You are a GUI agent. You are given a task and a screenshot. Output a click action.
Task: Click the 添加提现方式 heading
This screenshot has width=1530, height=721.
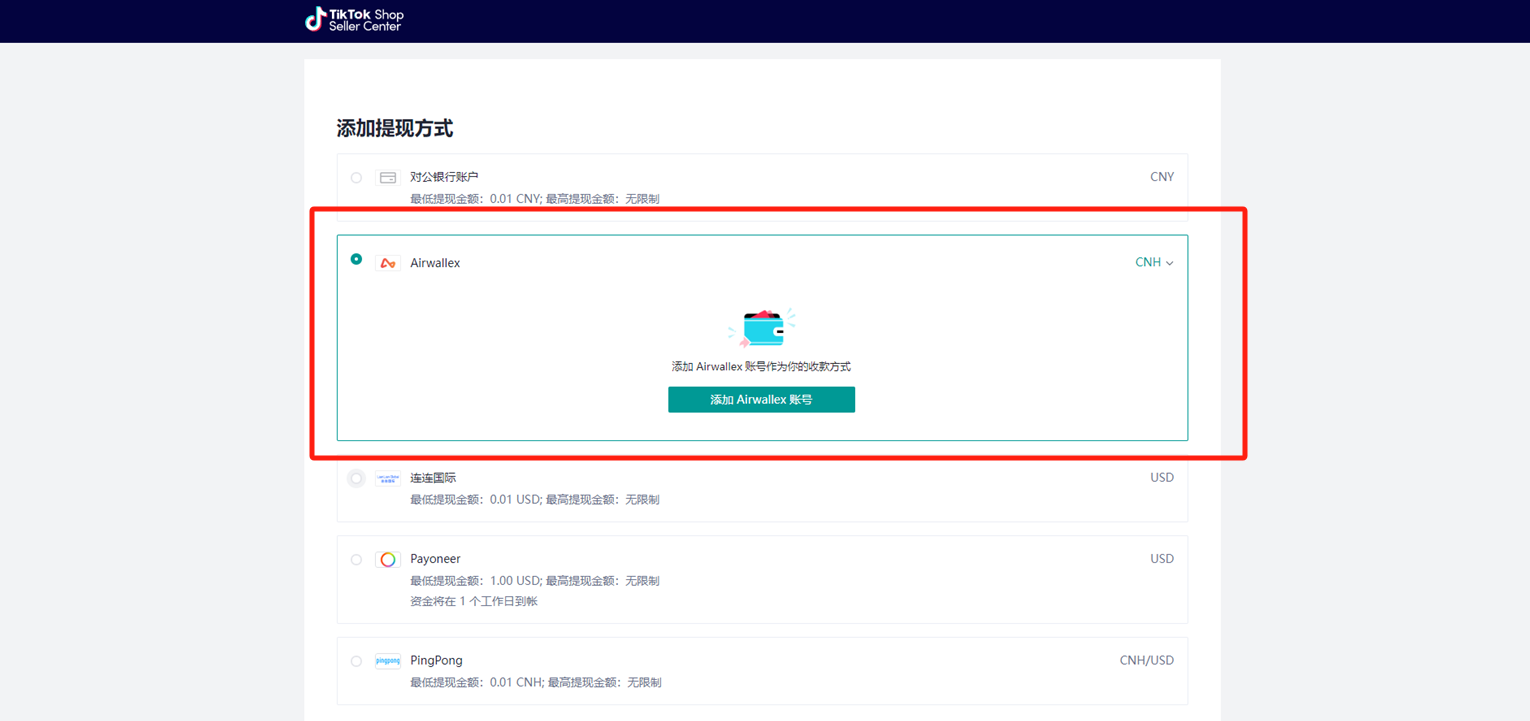click(x=395, y=128)
